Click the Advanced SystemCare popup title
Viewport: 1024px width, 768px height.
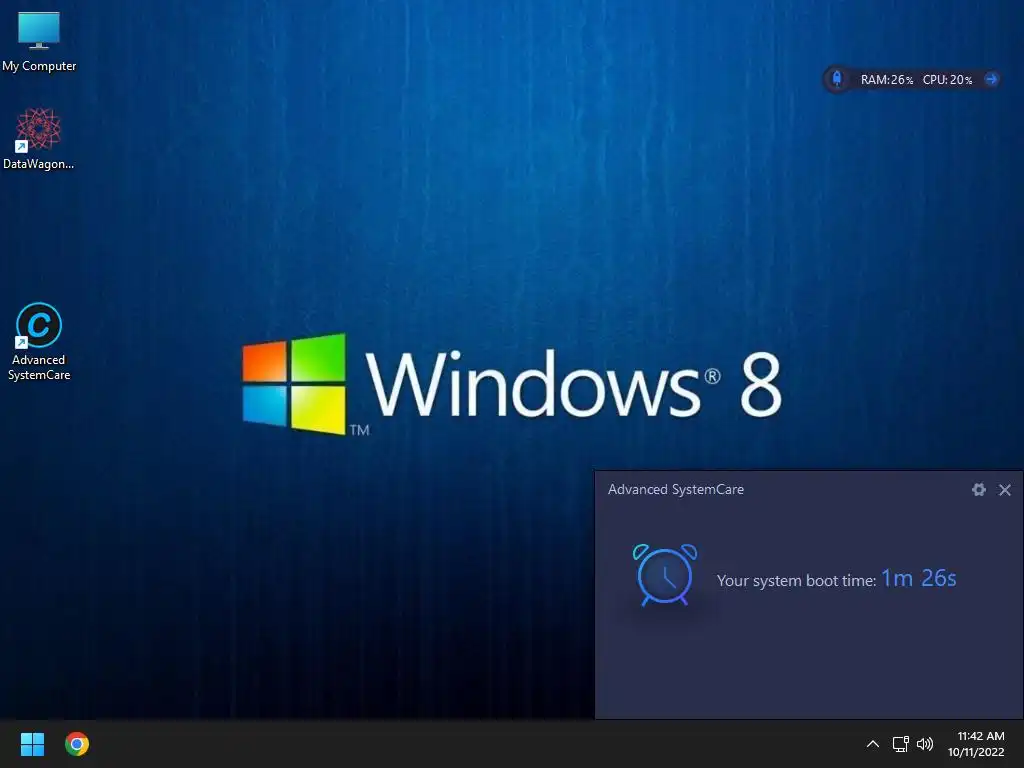676,489
